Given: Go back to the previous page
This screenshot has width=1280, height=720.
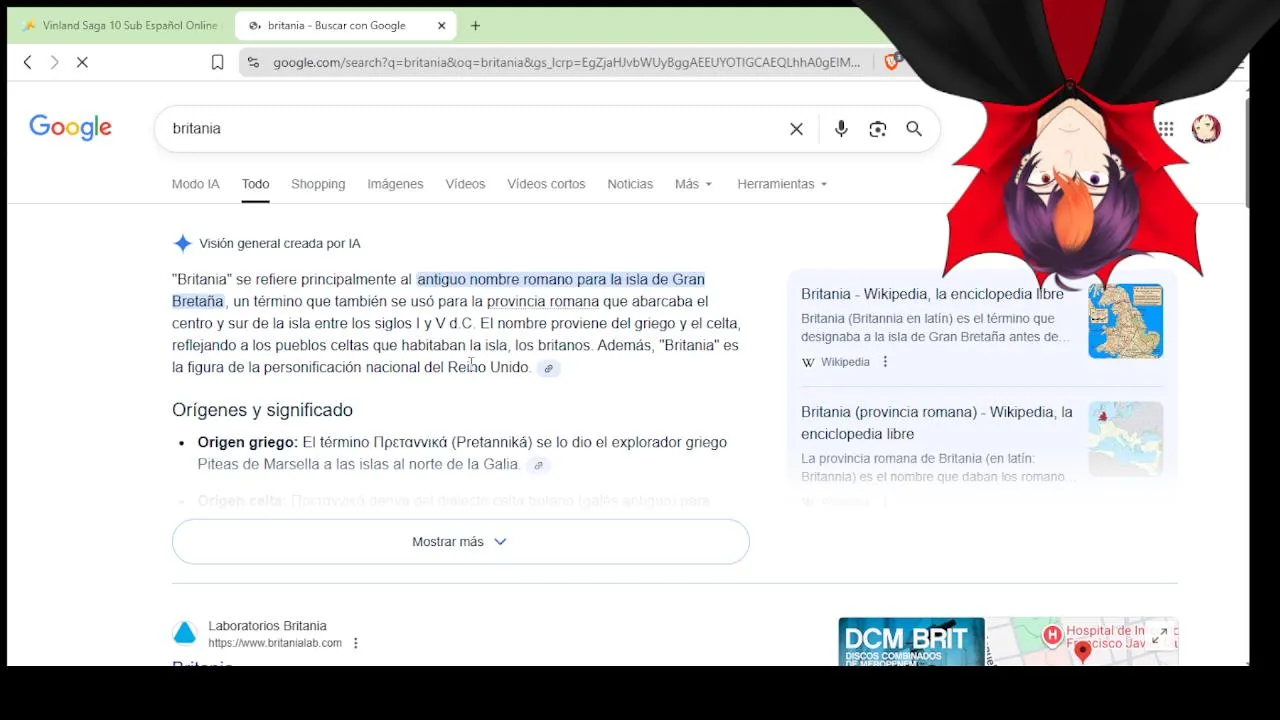Looking at the screenshot, I should pyautogui.click(x=28, y=62).
